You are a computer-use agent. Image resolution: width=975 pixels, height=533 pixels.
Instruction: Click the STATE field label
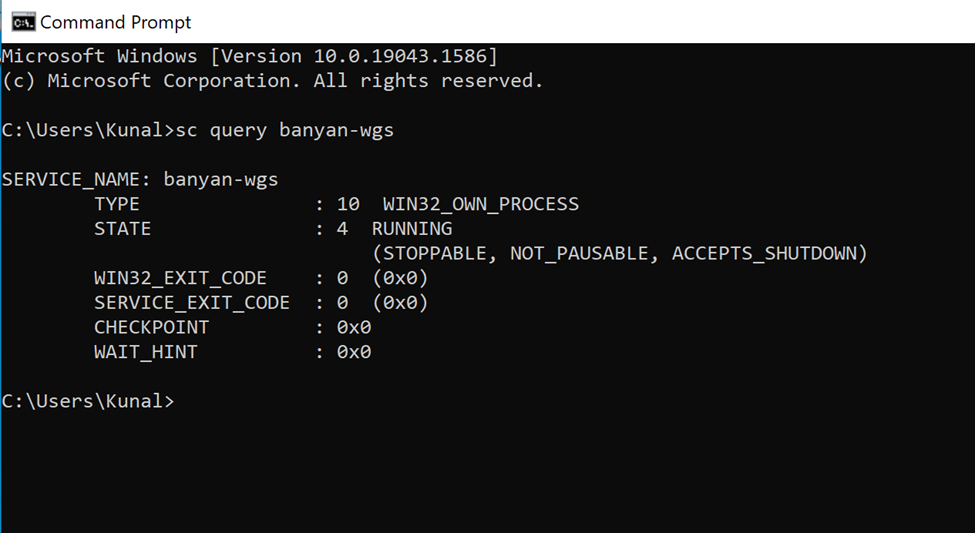coord(122,229)
